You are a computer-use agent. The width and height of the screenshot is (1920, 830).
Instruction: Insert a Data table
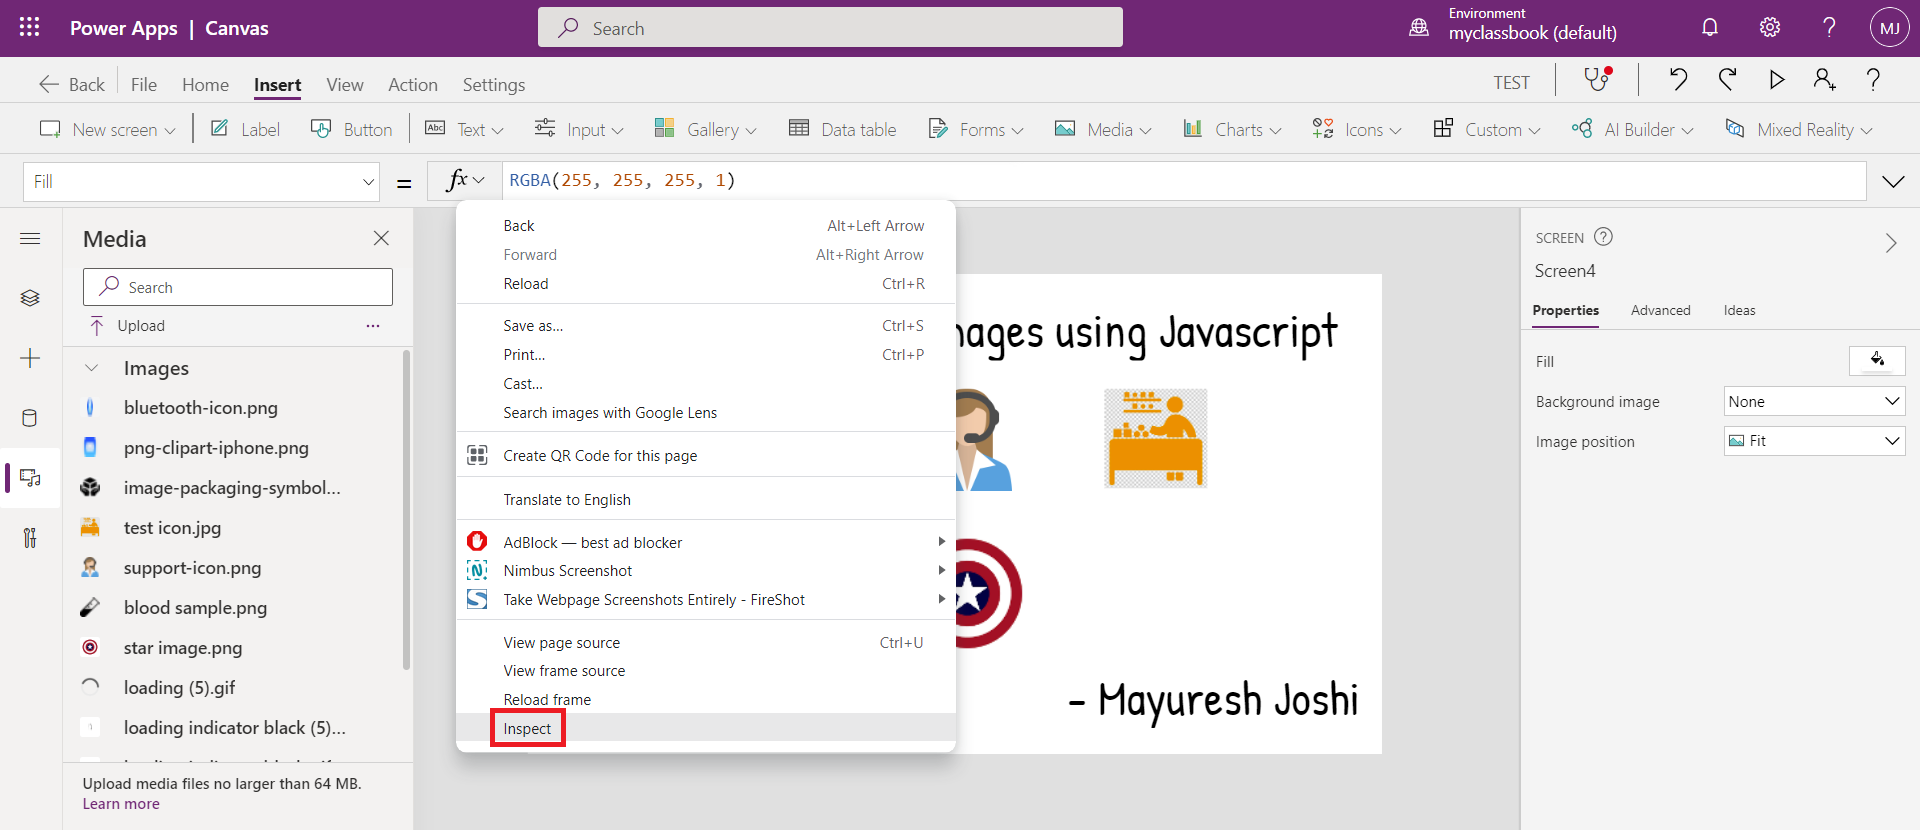tap(842, 129)
